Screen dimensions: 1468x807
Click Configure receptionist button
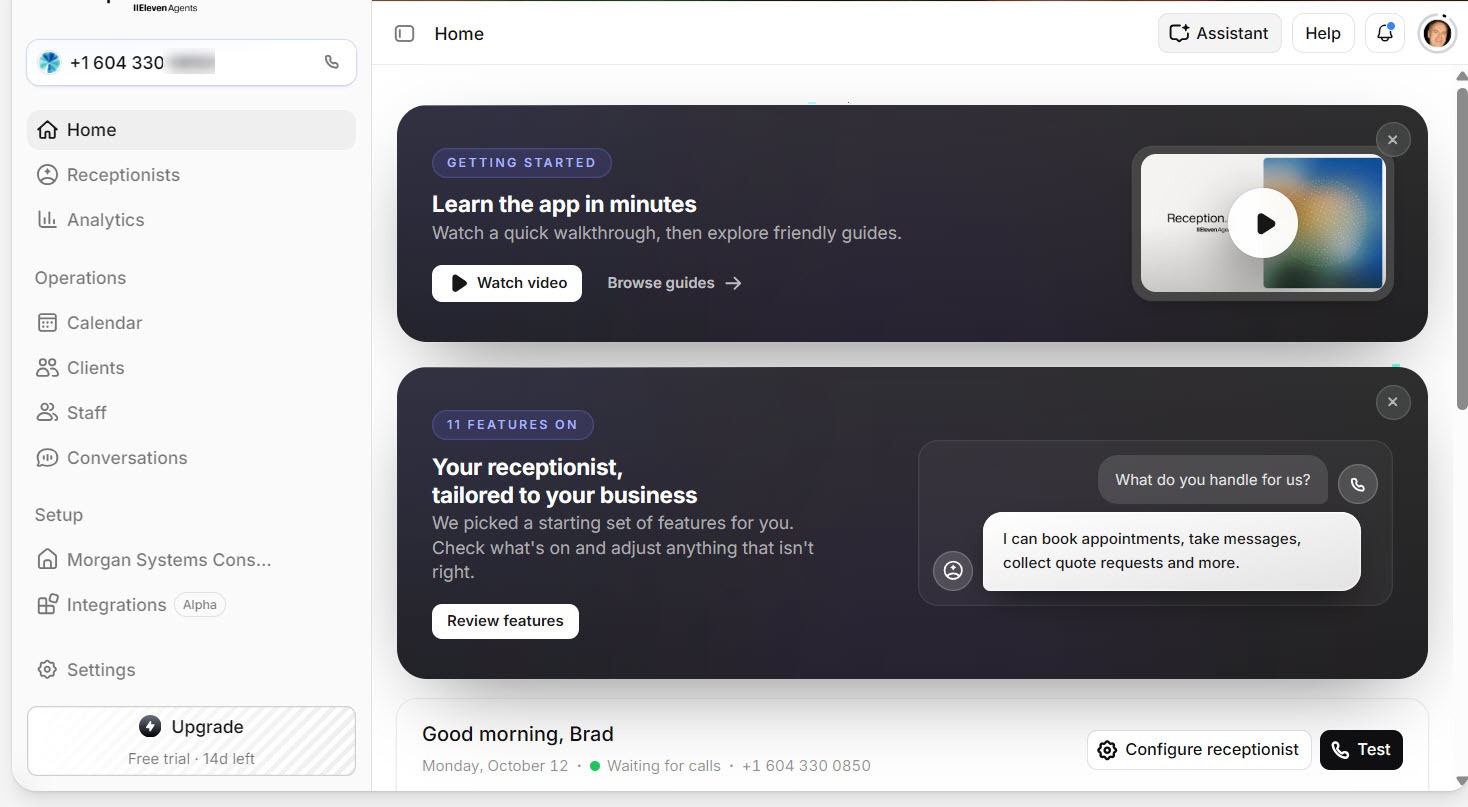1199,750
